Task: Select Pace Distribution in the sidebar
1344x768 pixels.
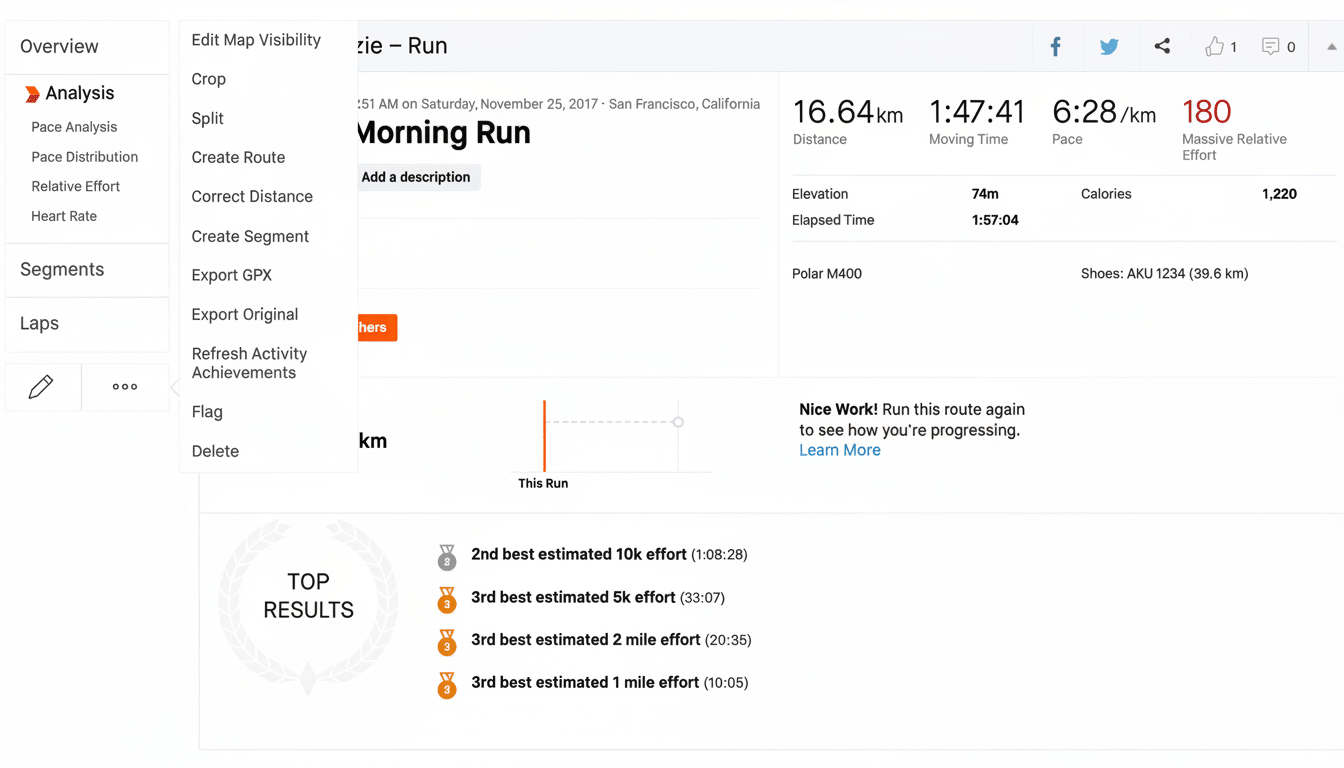Action: 86,156
